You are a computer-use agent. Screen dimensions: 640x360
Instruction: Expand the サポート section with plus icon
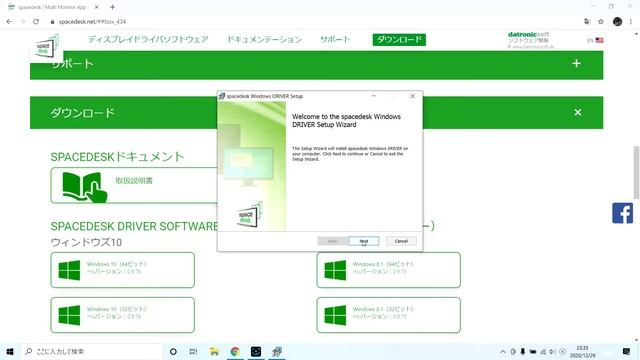pos(576,63)
